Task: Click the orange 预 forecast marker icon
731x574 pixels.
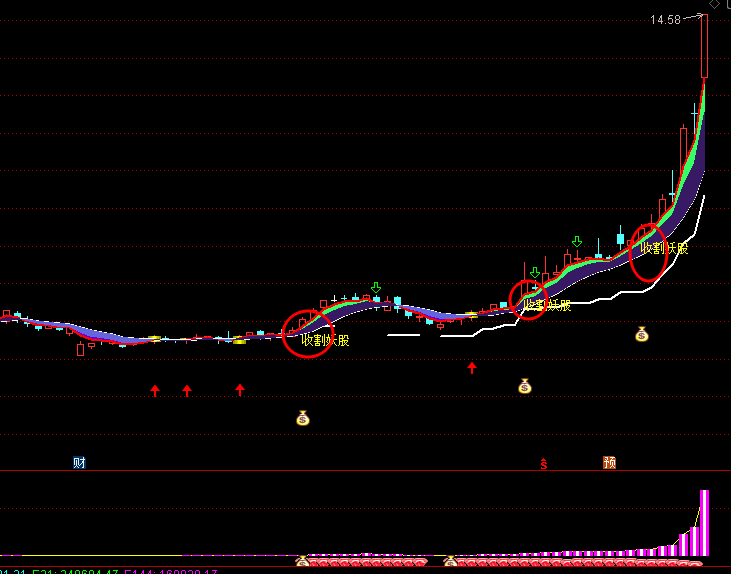Action: click(x=609, y=463)
